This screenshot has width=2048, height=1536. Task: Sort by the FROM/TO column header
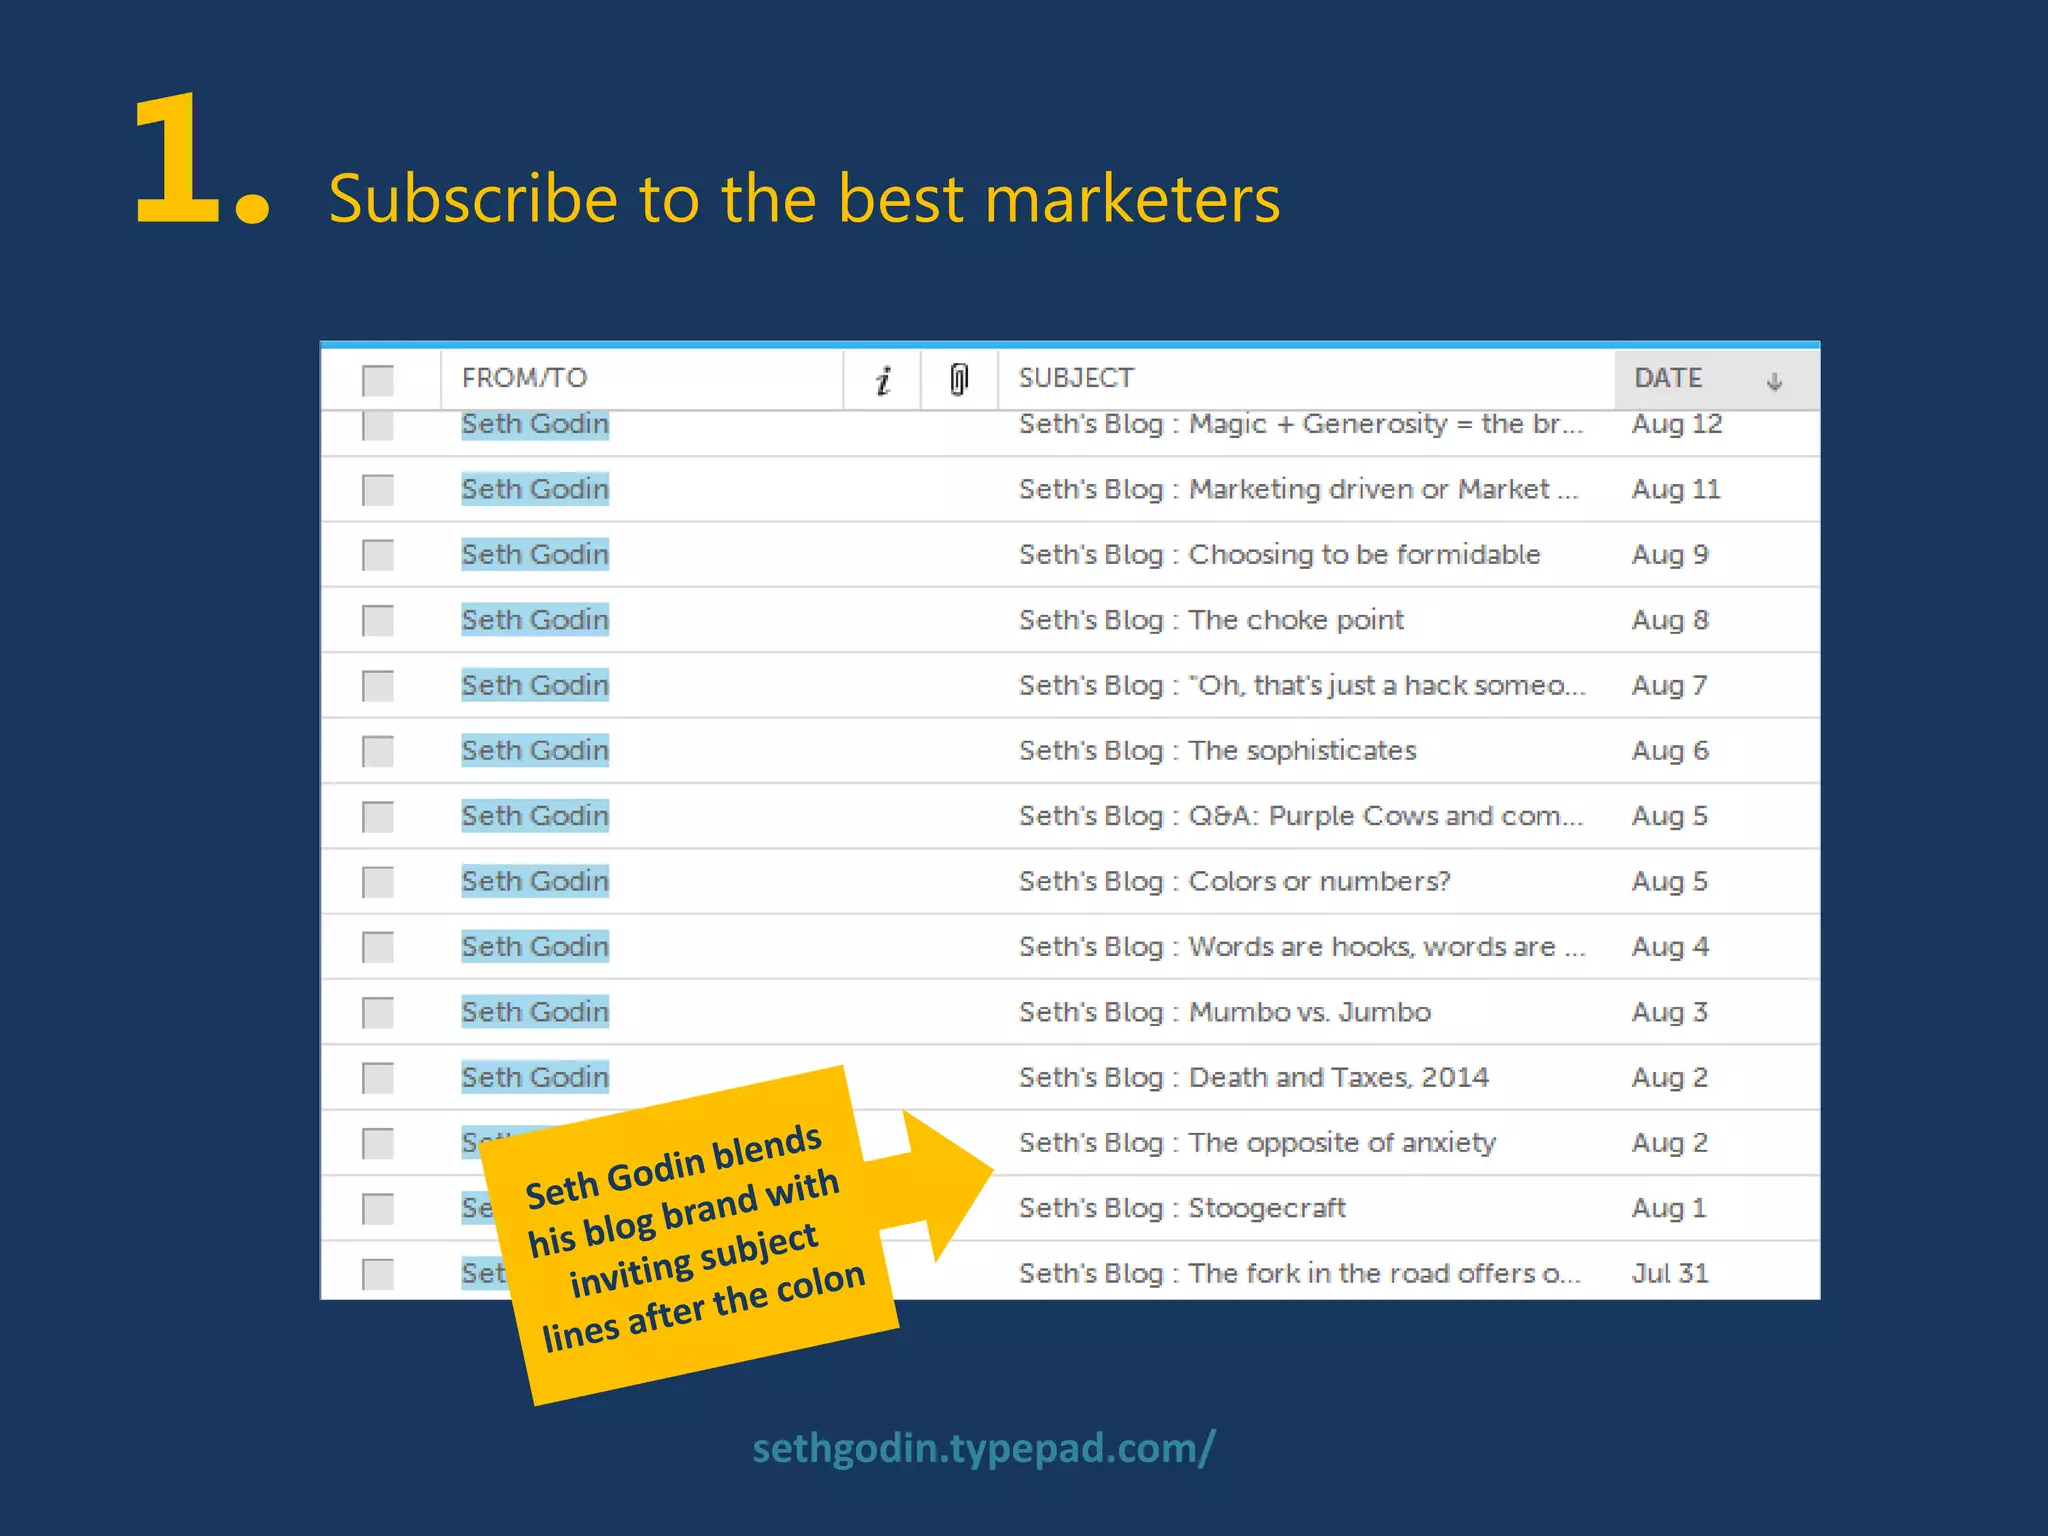[x=524, y=378]
